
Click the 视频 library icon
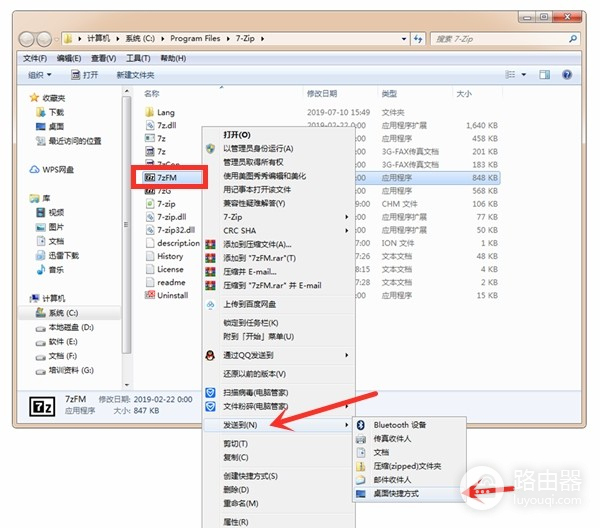point(41,212)
